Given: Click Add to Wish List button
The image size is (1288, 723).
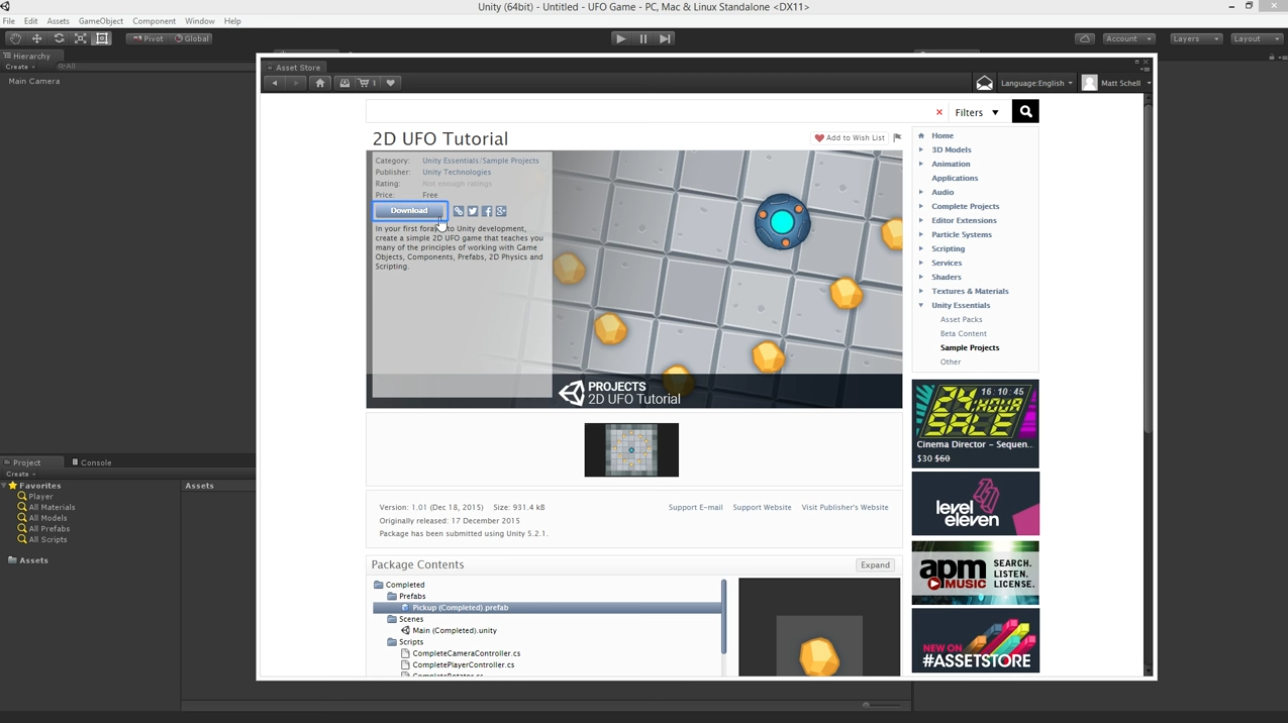Looking at the screenshot, I should click(849, 138).
